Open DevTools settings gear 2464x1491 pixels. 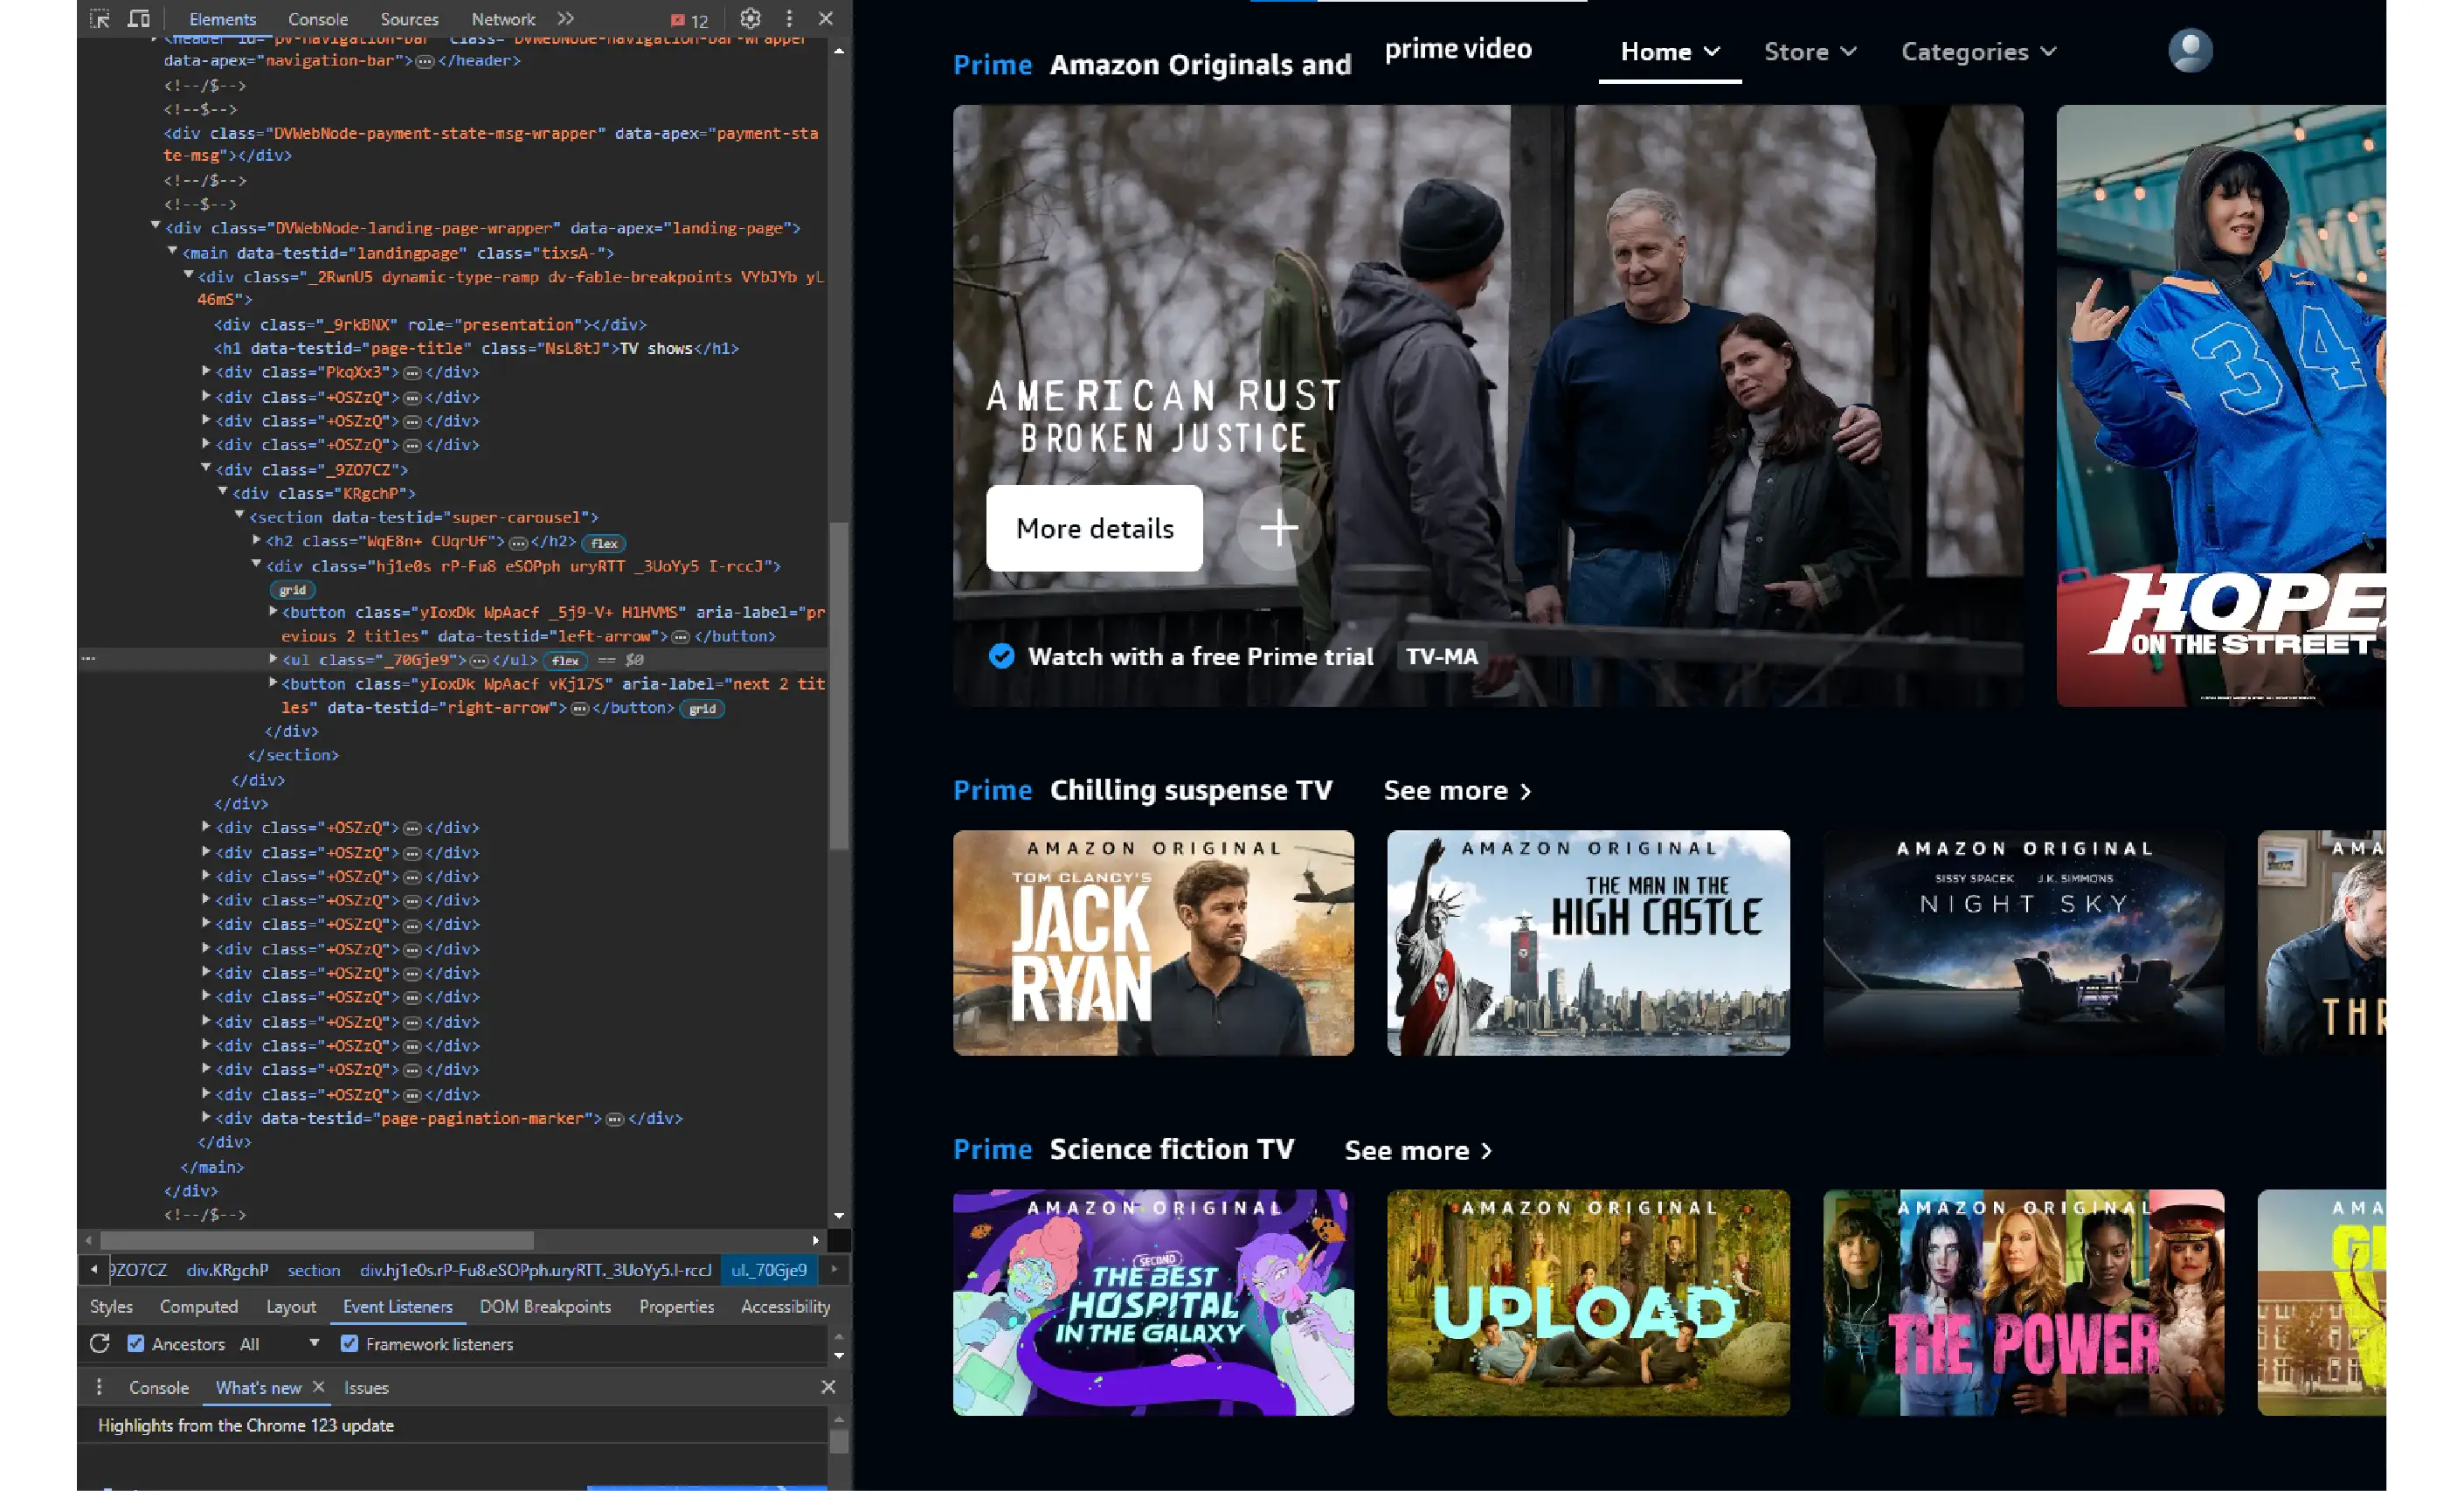[x=750, y=19]
